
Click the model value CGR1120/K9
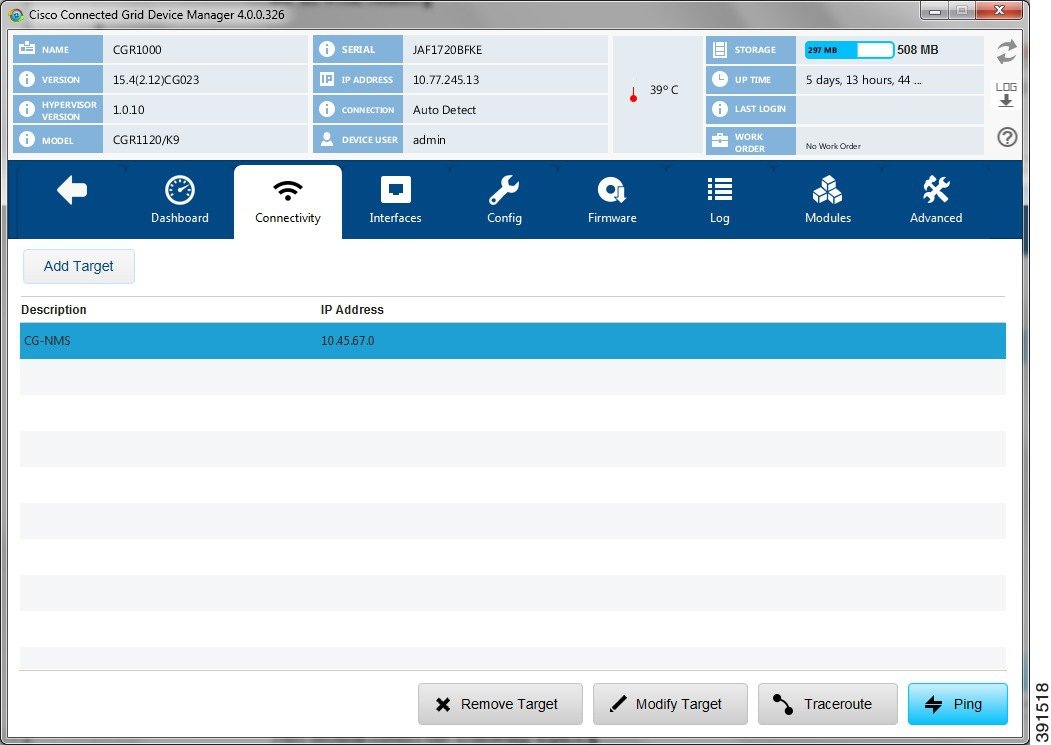(146, 140)
